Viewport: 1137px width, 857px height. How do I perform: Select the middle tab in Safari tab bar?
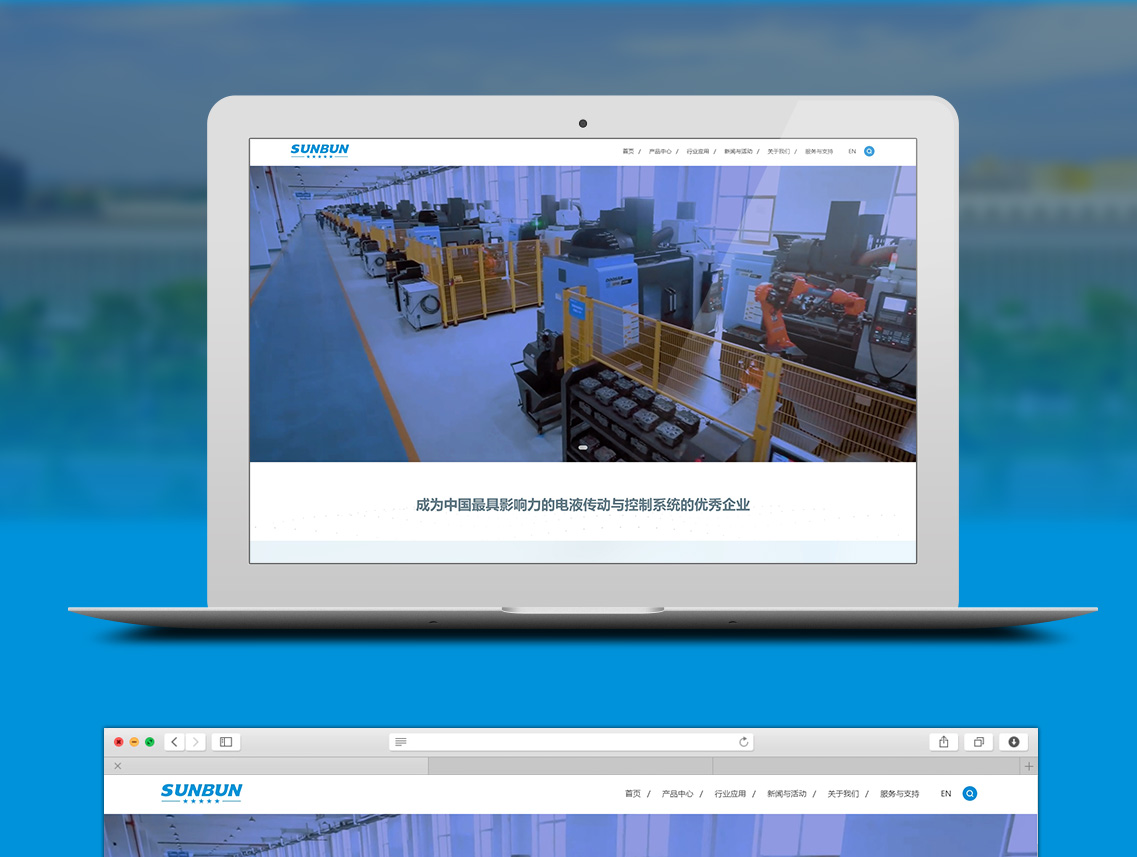[x=570, y=766]
